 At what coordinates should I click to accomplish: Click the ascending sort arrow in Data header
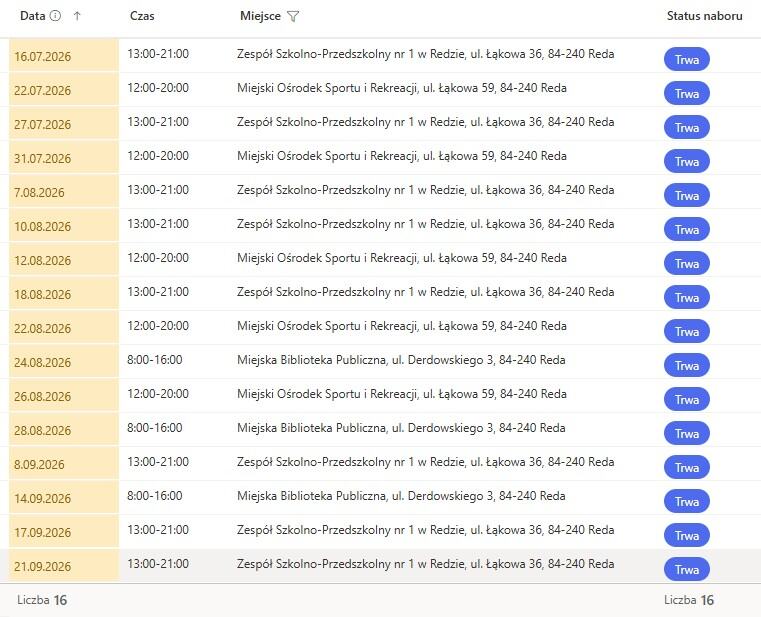(77, 16)
